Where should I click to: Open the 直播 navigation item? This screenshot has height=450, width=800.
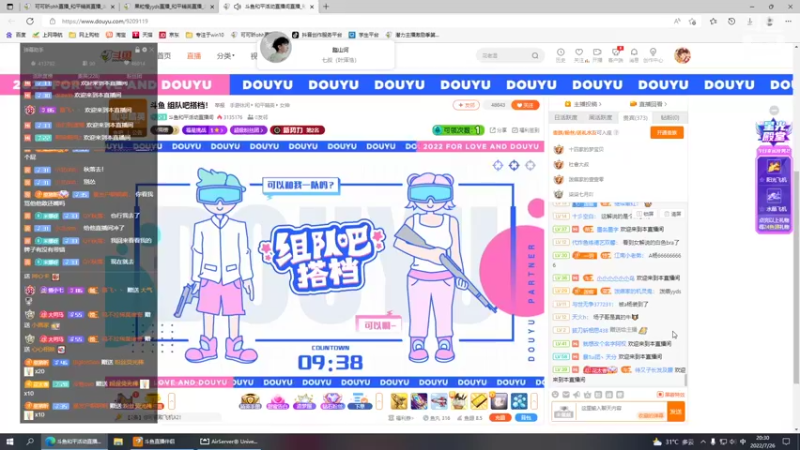[194, 56]
